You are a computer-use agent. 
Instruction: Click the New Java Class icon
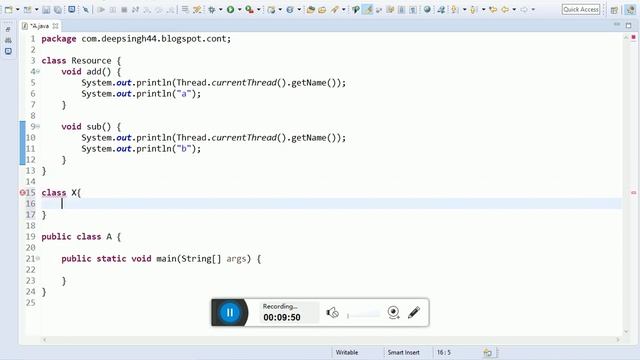point(290,9)
